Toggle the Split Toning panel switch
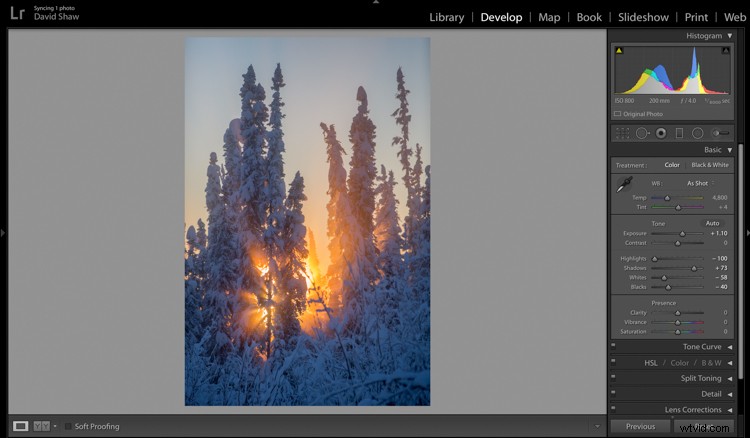The image size is (750, 438). pyautogui.click(x=613, y=376)
